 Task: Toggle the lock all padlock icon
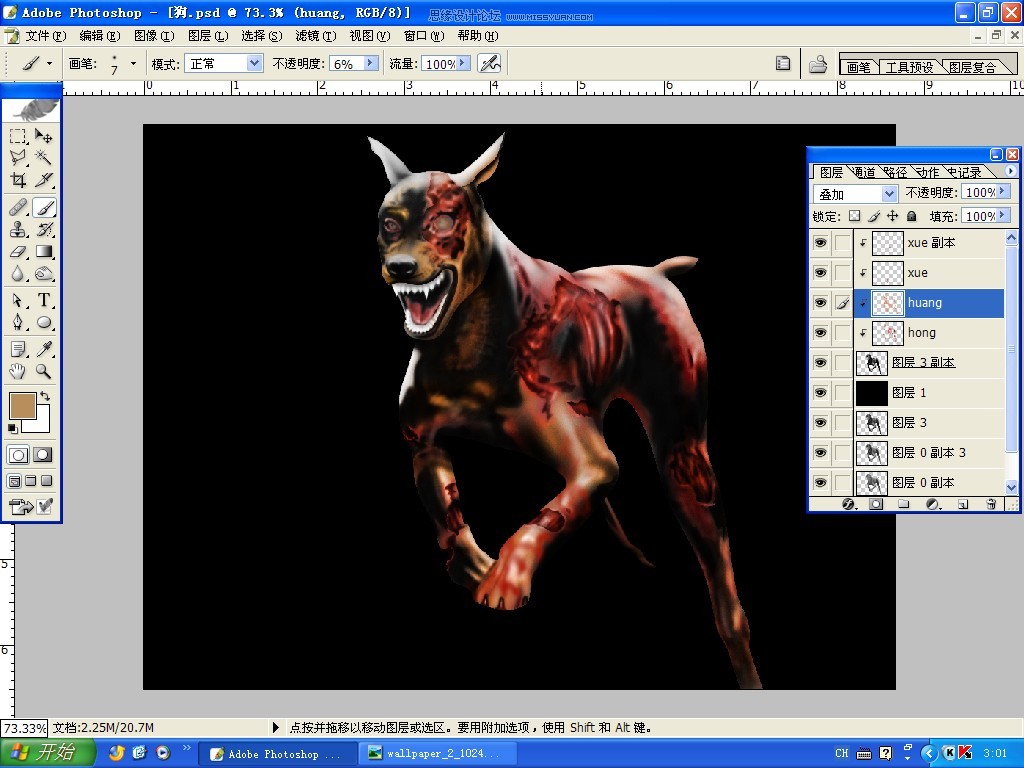(912, 216)
